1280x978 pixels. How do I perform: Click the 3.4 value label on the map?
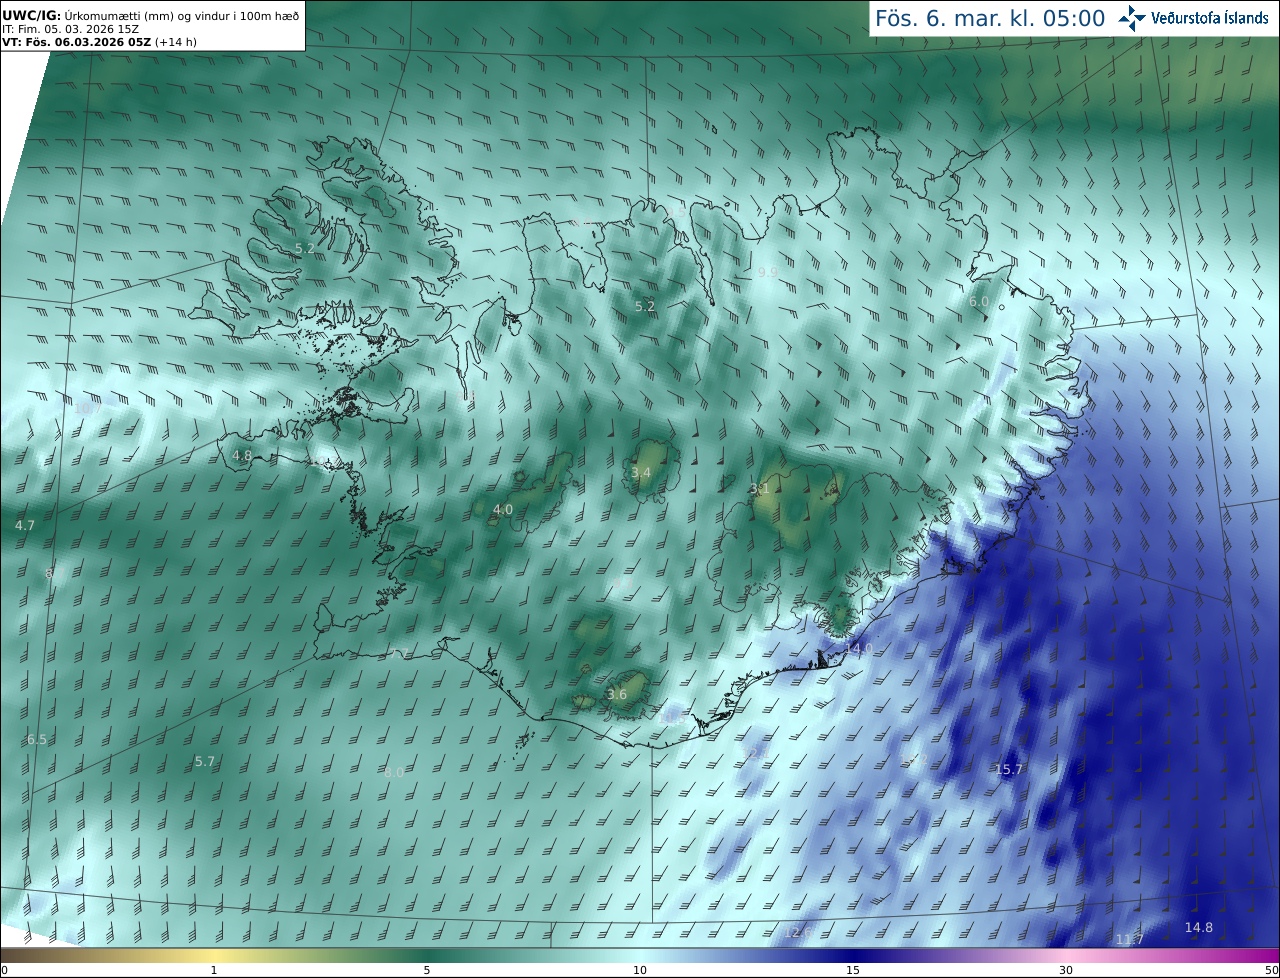tap(641, 472)
